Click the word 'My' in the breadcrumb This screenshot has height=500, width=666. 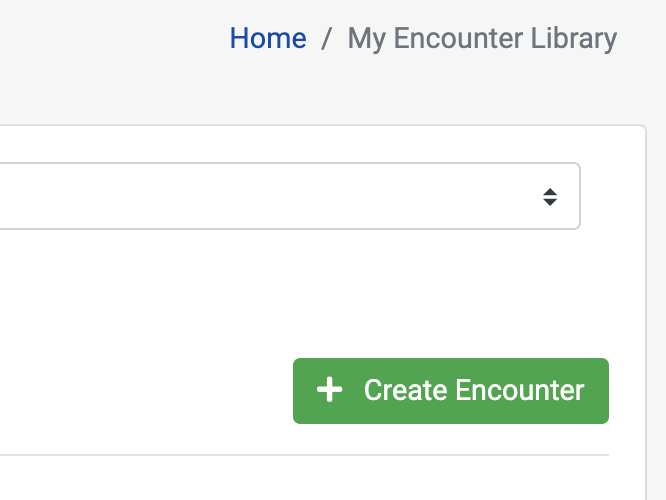[367, 39]
